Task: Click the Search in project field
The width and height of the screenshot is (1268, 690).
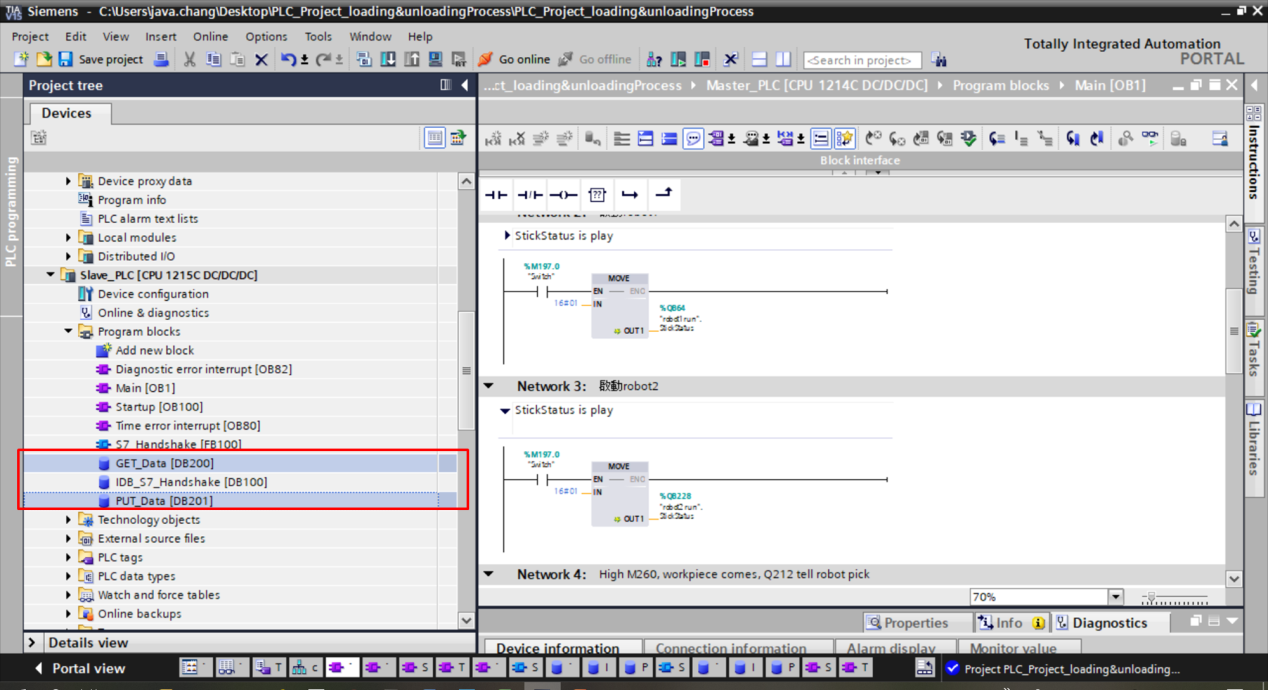Action: 862,60
